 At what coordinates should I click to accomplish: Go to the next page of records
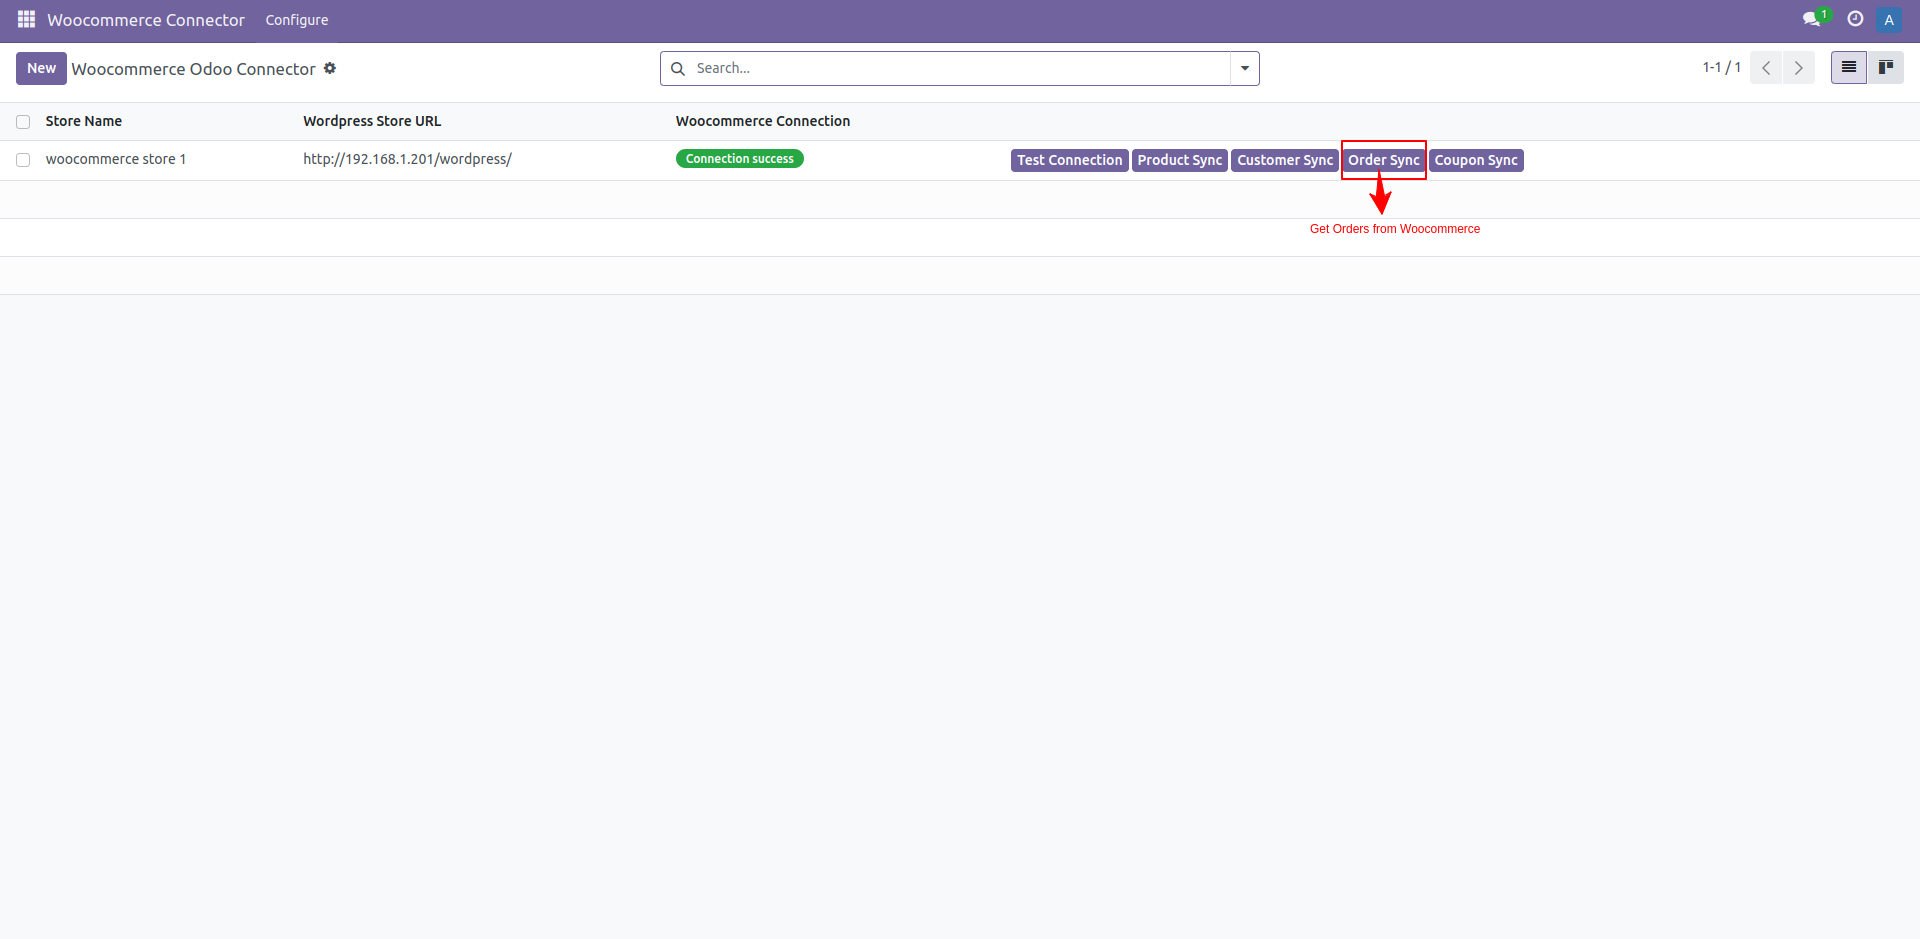pos(1799,67)
